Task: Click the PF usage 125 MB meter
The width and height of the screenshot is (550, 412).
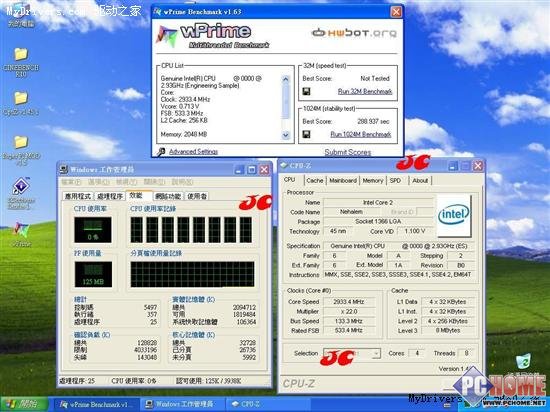Action: tap(93, 274)
